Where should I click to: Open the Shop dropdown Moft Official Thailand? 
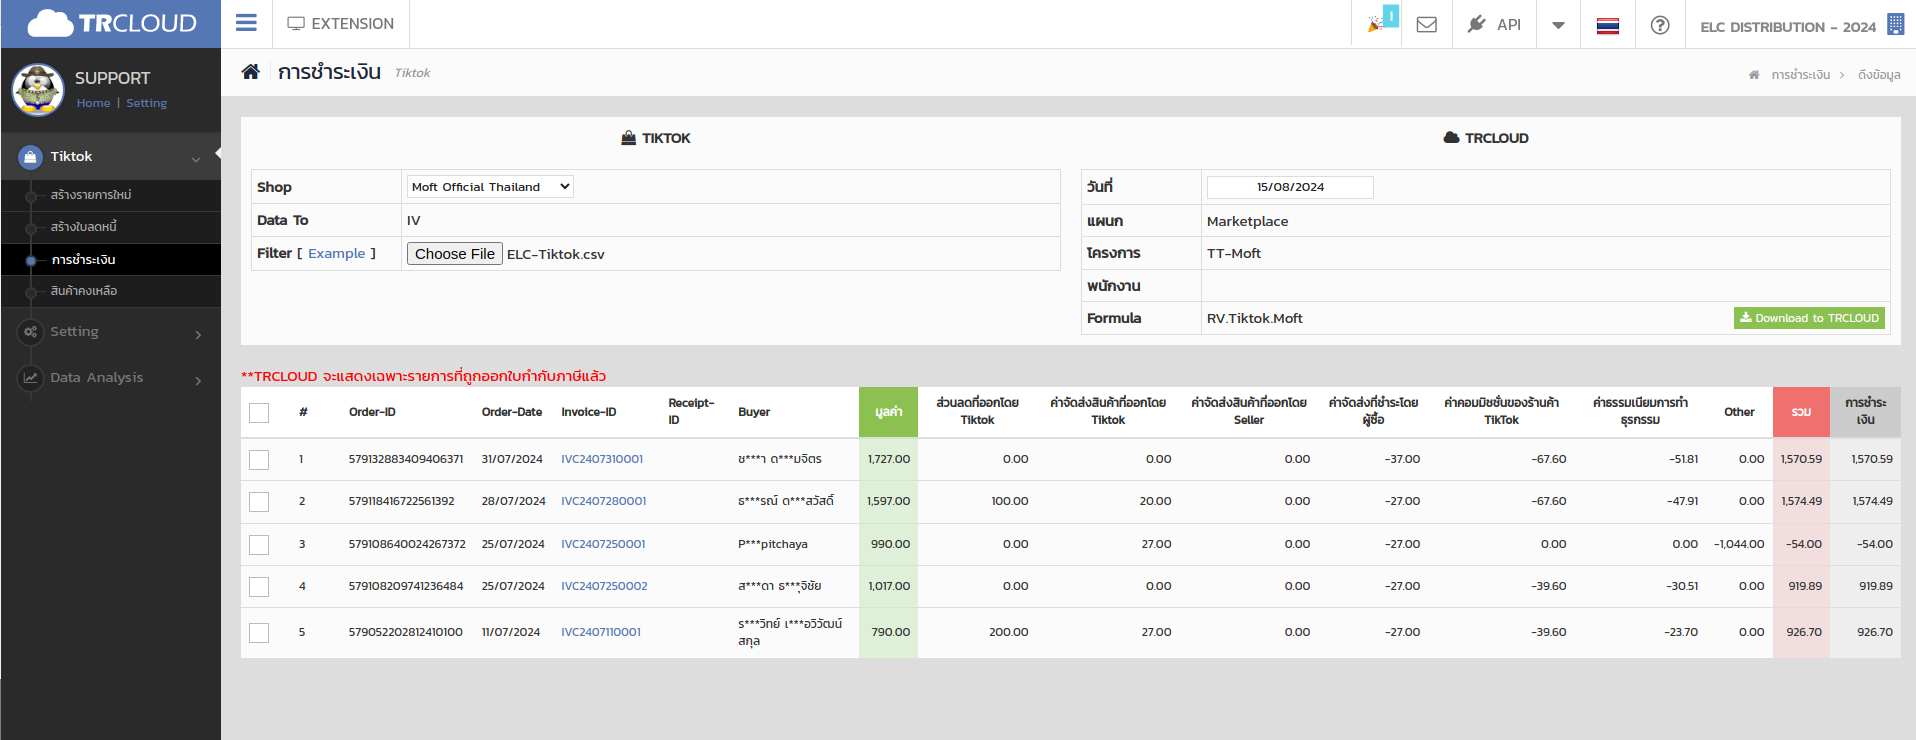point(490,187)
